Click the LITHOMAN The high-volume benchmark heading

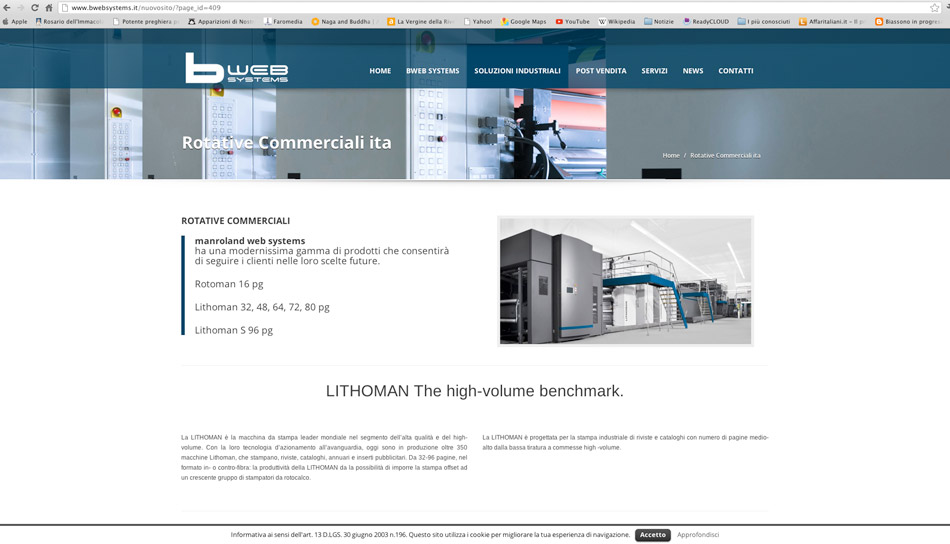[474, 391]
